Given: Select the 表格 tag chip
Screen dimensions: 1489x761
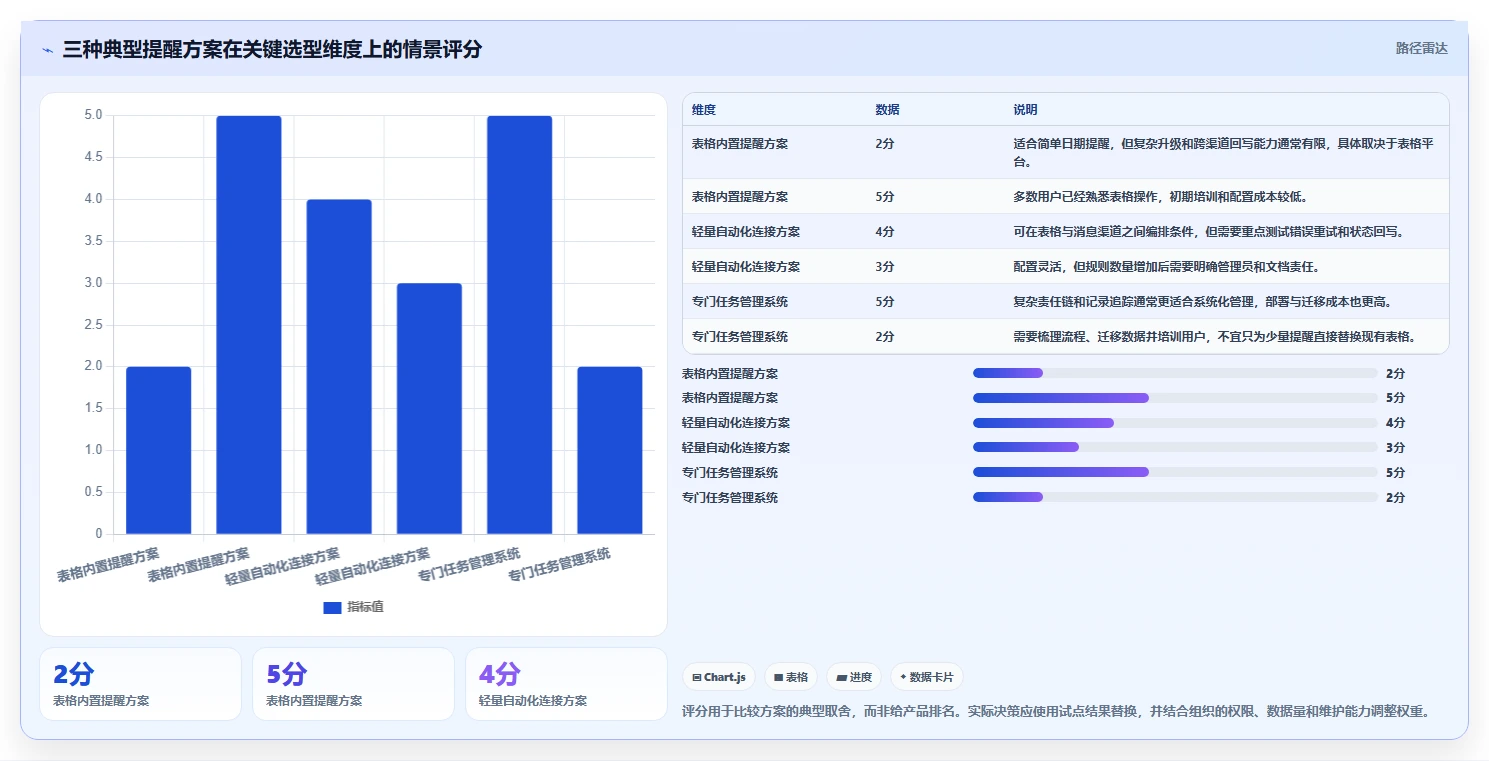Looking at the screenshot, I should [791, 677].
